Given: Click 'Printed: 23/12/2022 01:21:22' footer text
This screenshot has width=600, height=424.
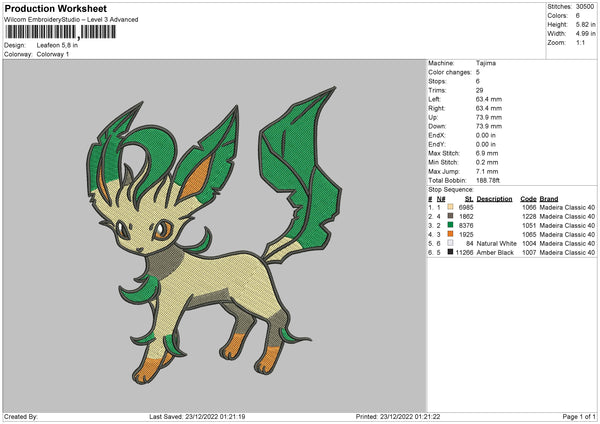Looking at the screenshot, I should (x=398, y=417).
